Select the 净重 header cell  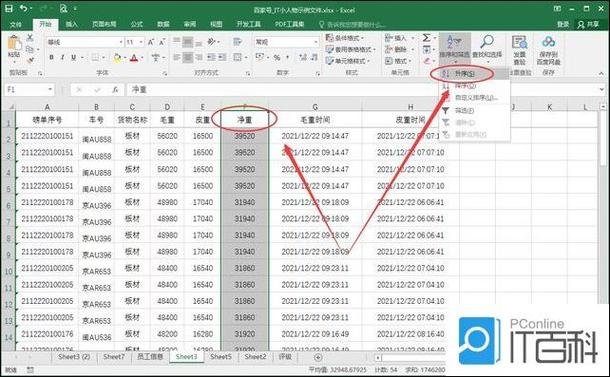click(x=245, y=120)
